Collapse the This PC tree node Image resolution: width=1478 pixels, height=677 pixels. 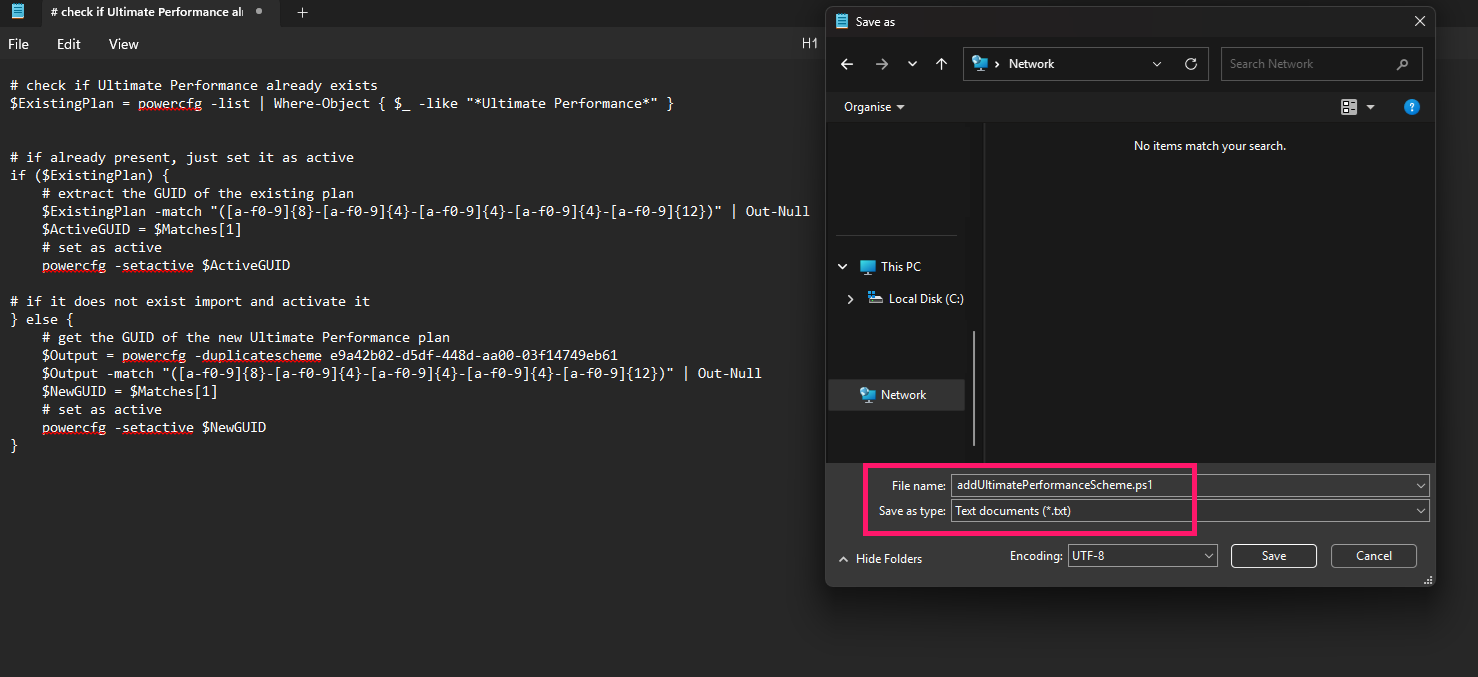843,267
